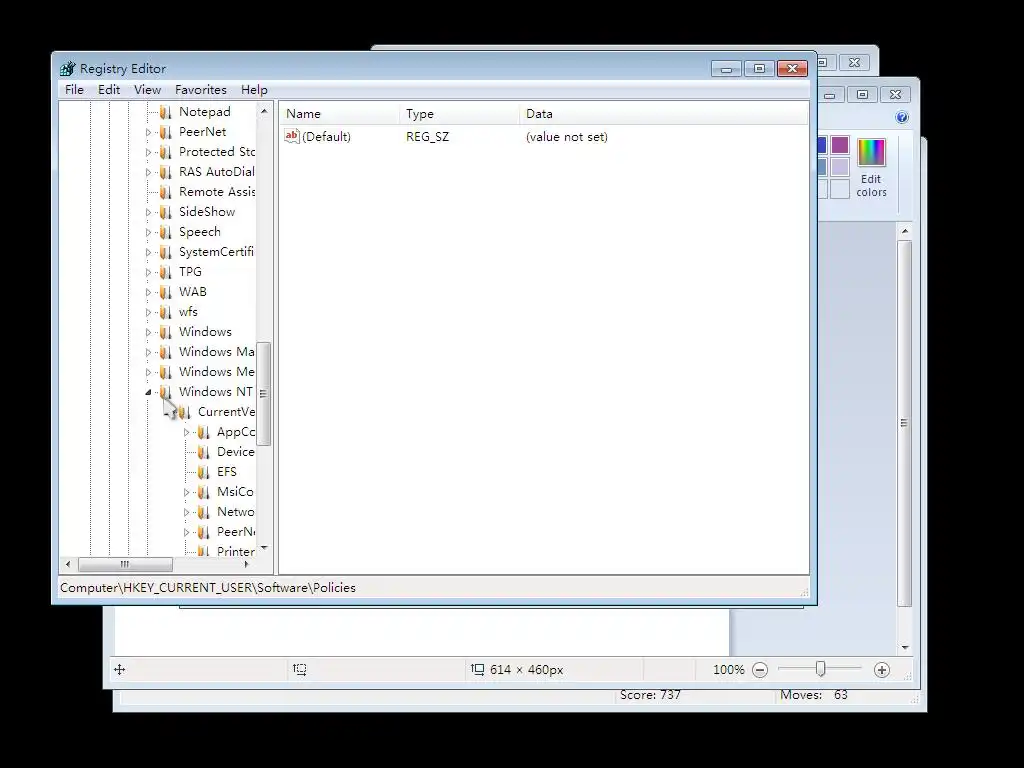Click the Name column header
This screenshot has height=768, width=1024.
coord(339,114)
